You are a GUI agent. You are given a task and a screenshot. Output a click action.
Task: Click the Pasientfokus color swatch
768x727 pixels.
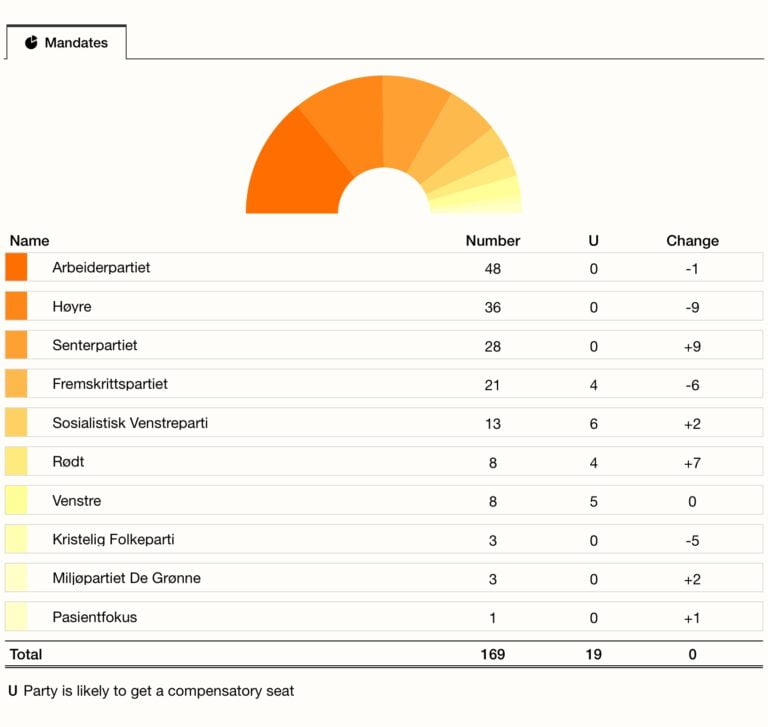pos(16,616)
